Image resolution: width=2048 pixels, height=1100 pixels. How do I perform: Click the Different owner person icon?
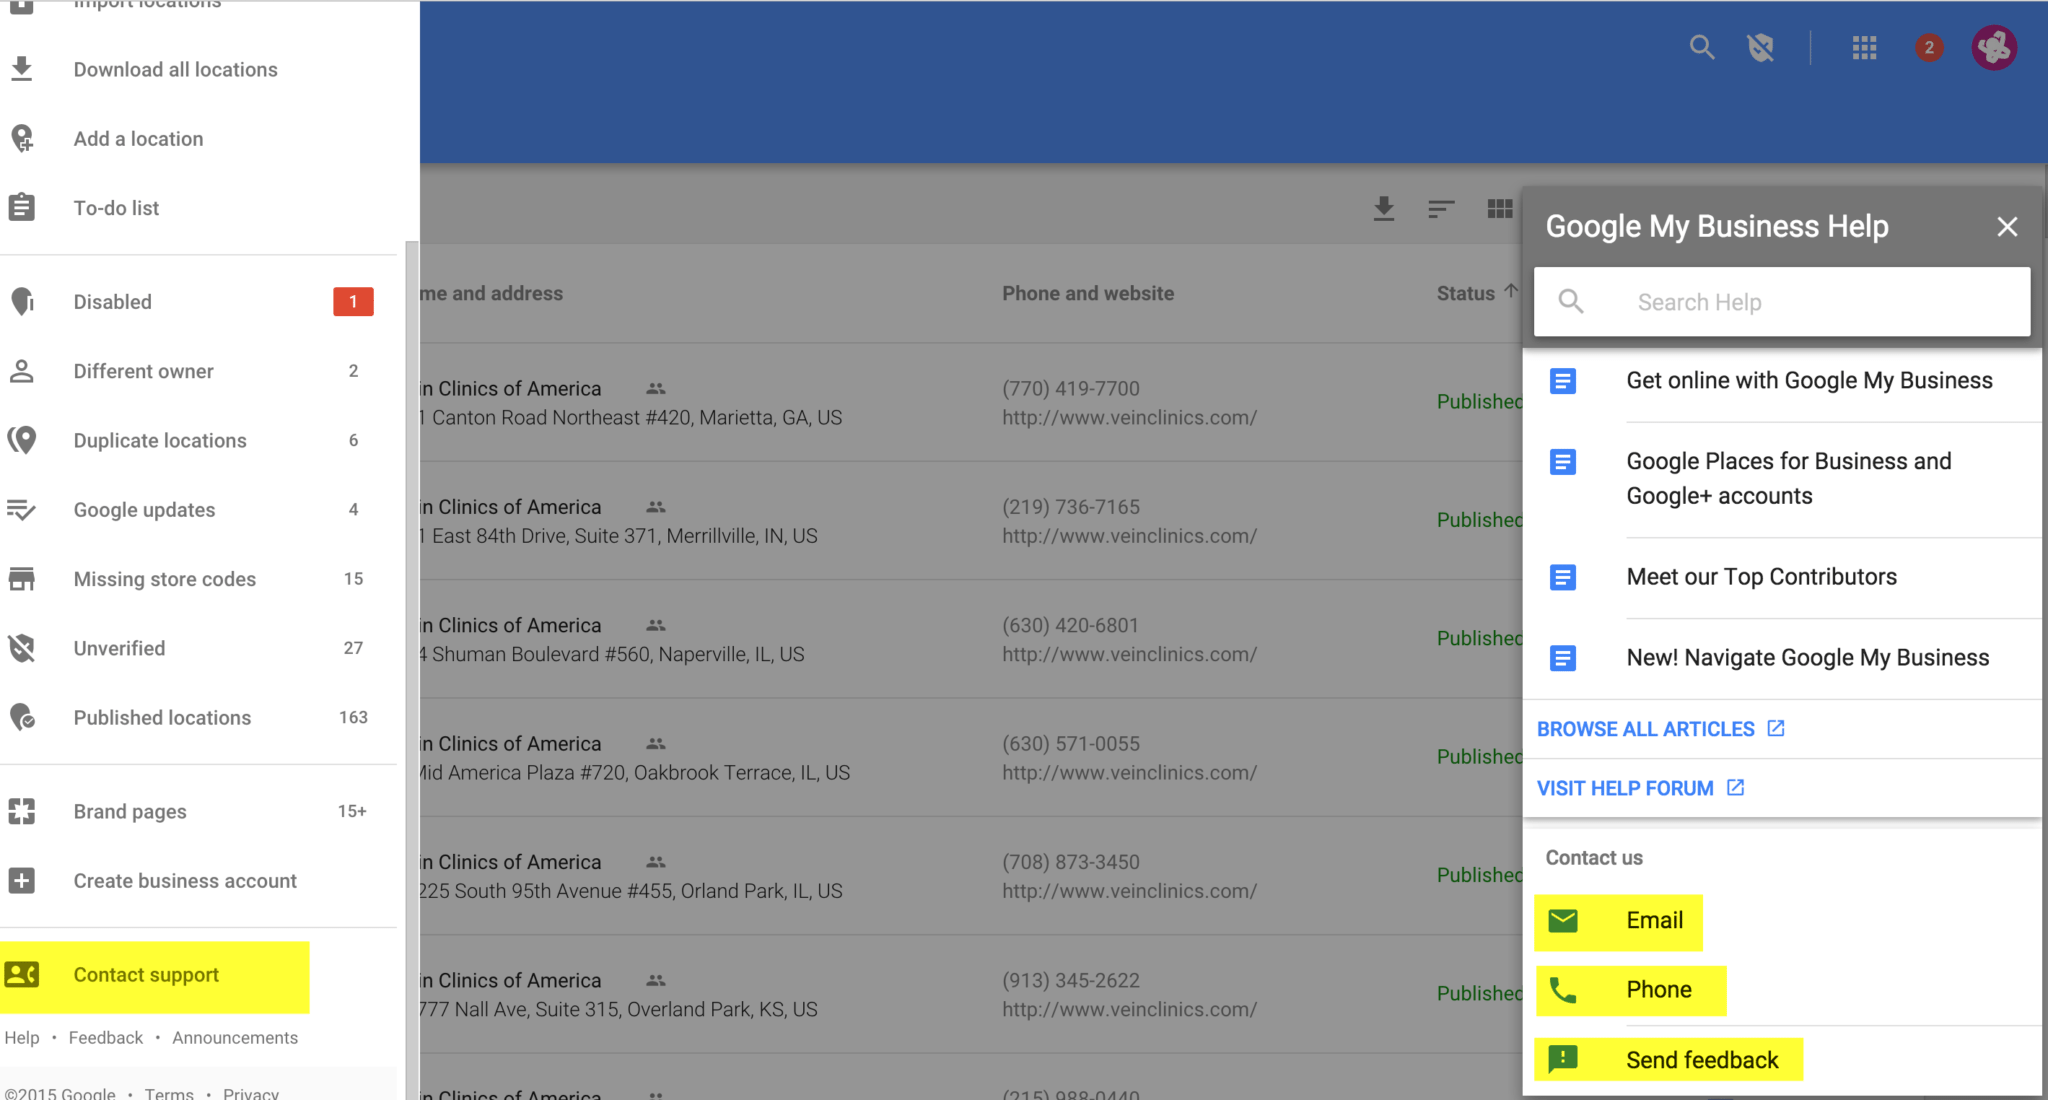click(22, 371)
